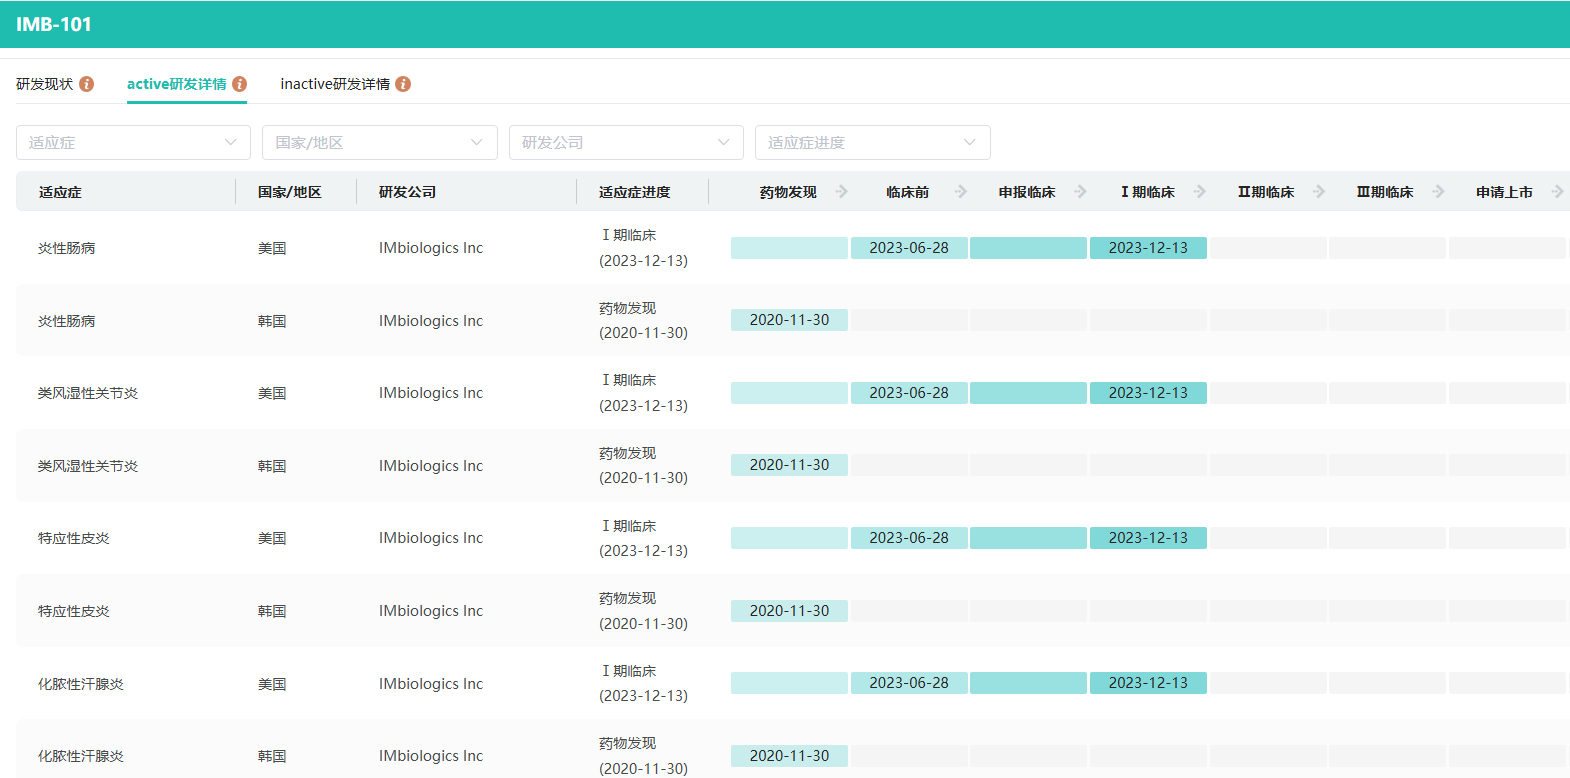Click info icon beside 研发现状 tab
1570x778 pixels.
pos(87,84)
